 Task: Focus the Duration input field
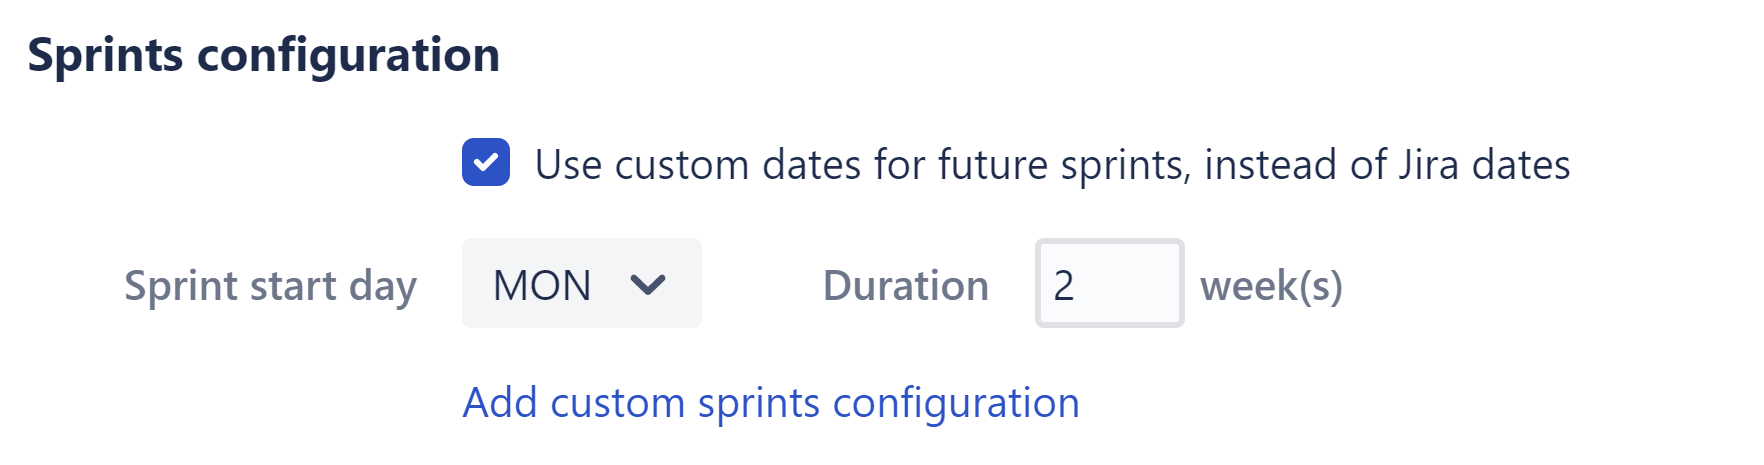pos(1109,284)
